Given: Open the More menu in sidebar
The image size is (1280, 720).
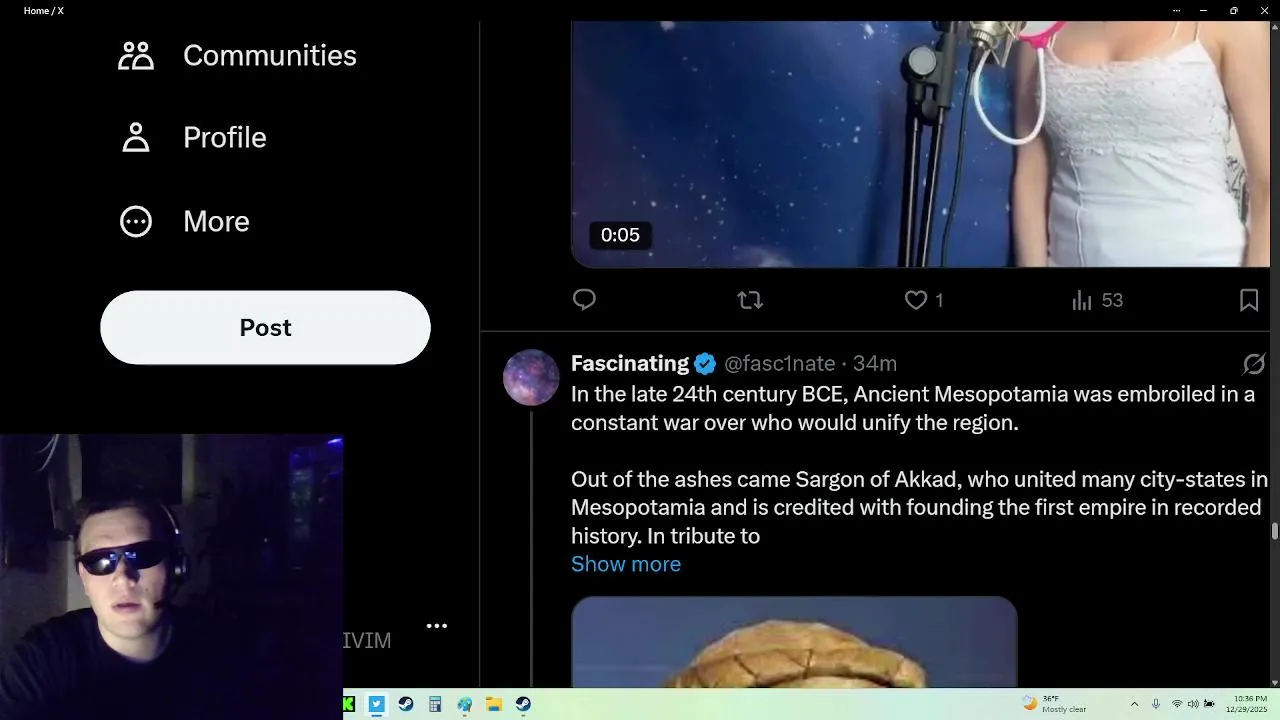Looking at the screenshot, I should [184, 221].
